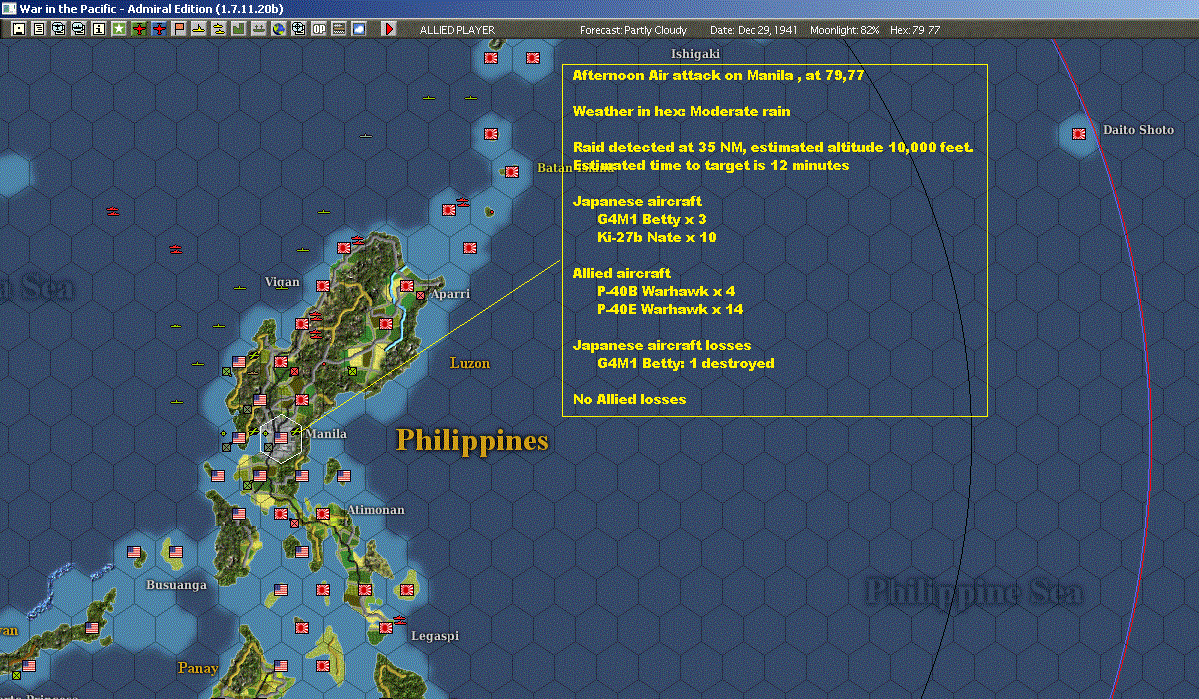Click the Luzon island label
The width and height of the screenshot is (1199, 699).
point(470,363)
